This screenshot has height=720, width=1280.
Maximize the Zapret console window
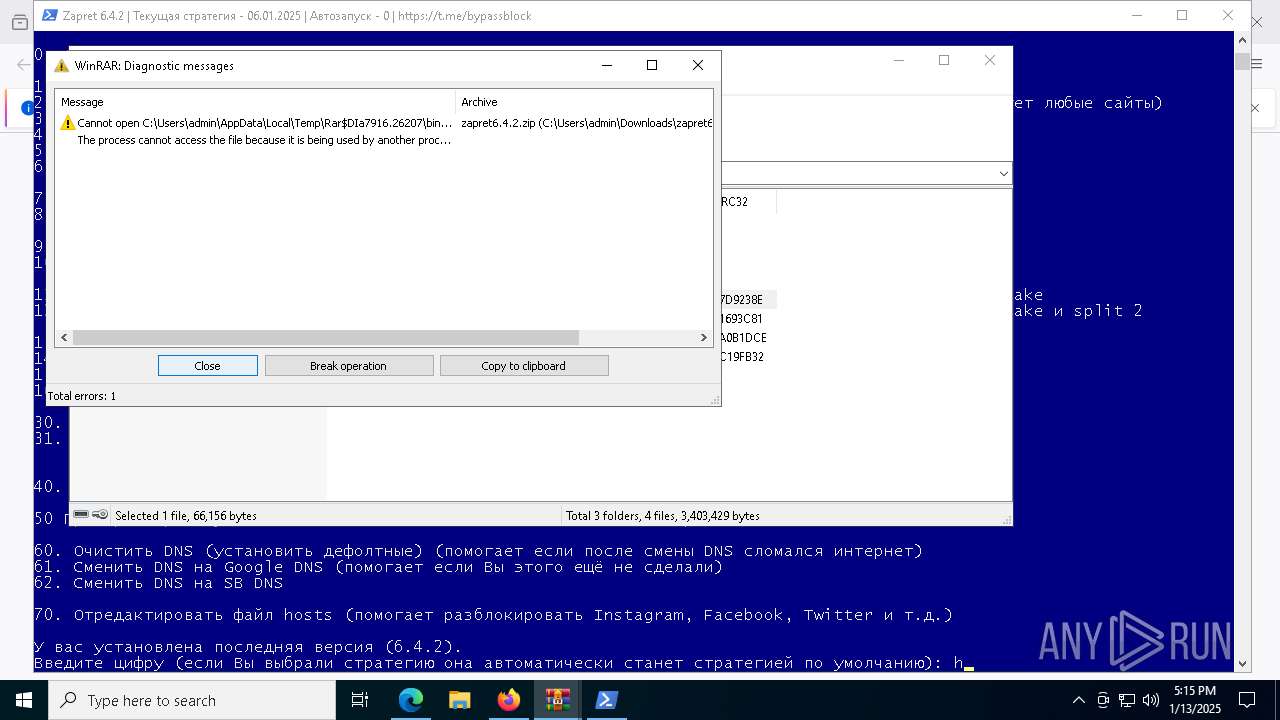click(x=1182, y=15)
